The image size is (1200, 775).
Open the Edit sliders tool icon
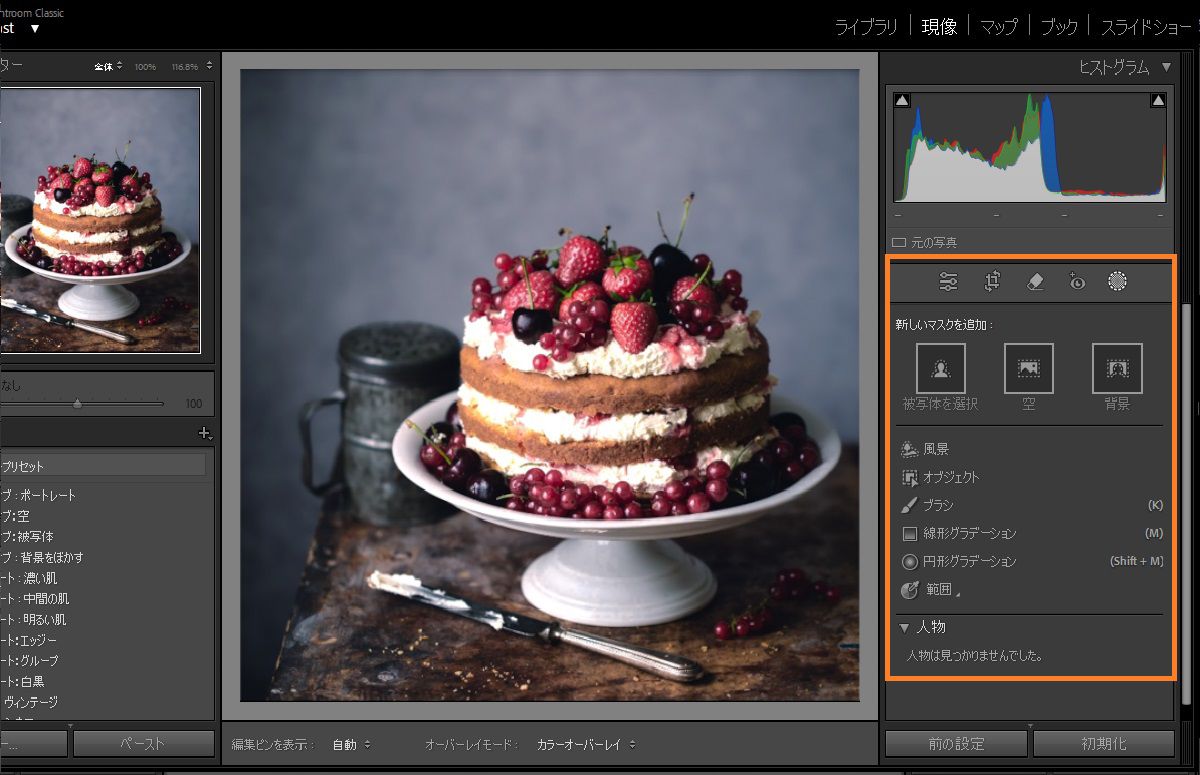pyautogui.click(x=948, y=282)
